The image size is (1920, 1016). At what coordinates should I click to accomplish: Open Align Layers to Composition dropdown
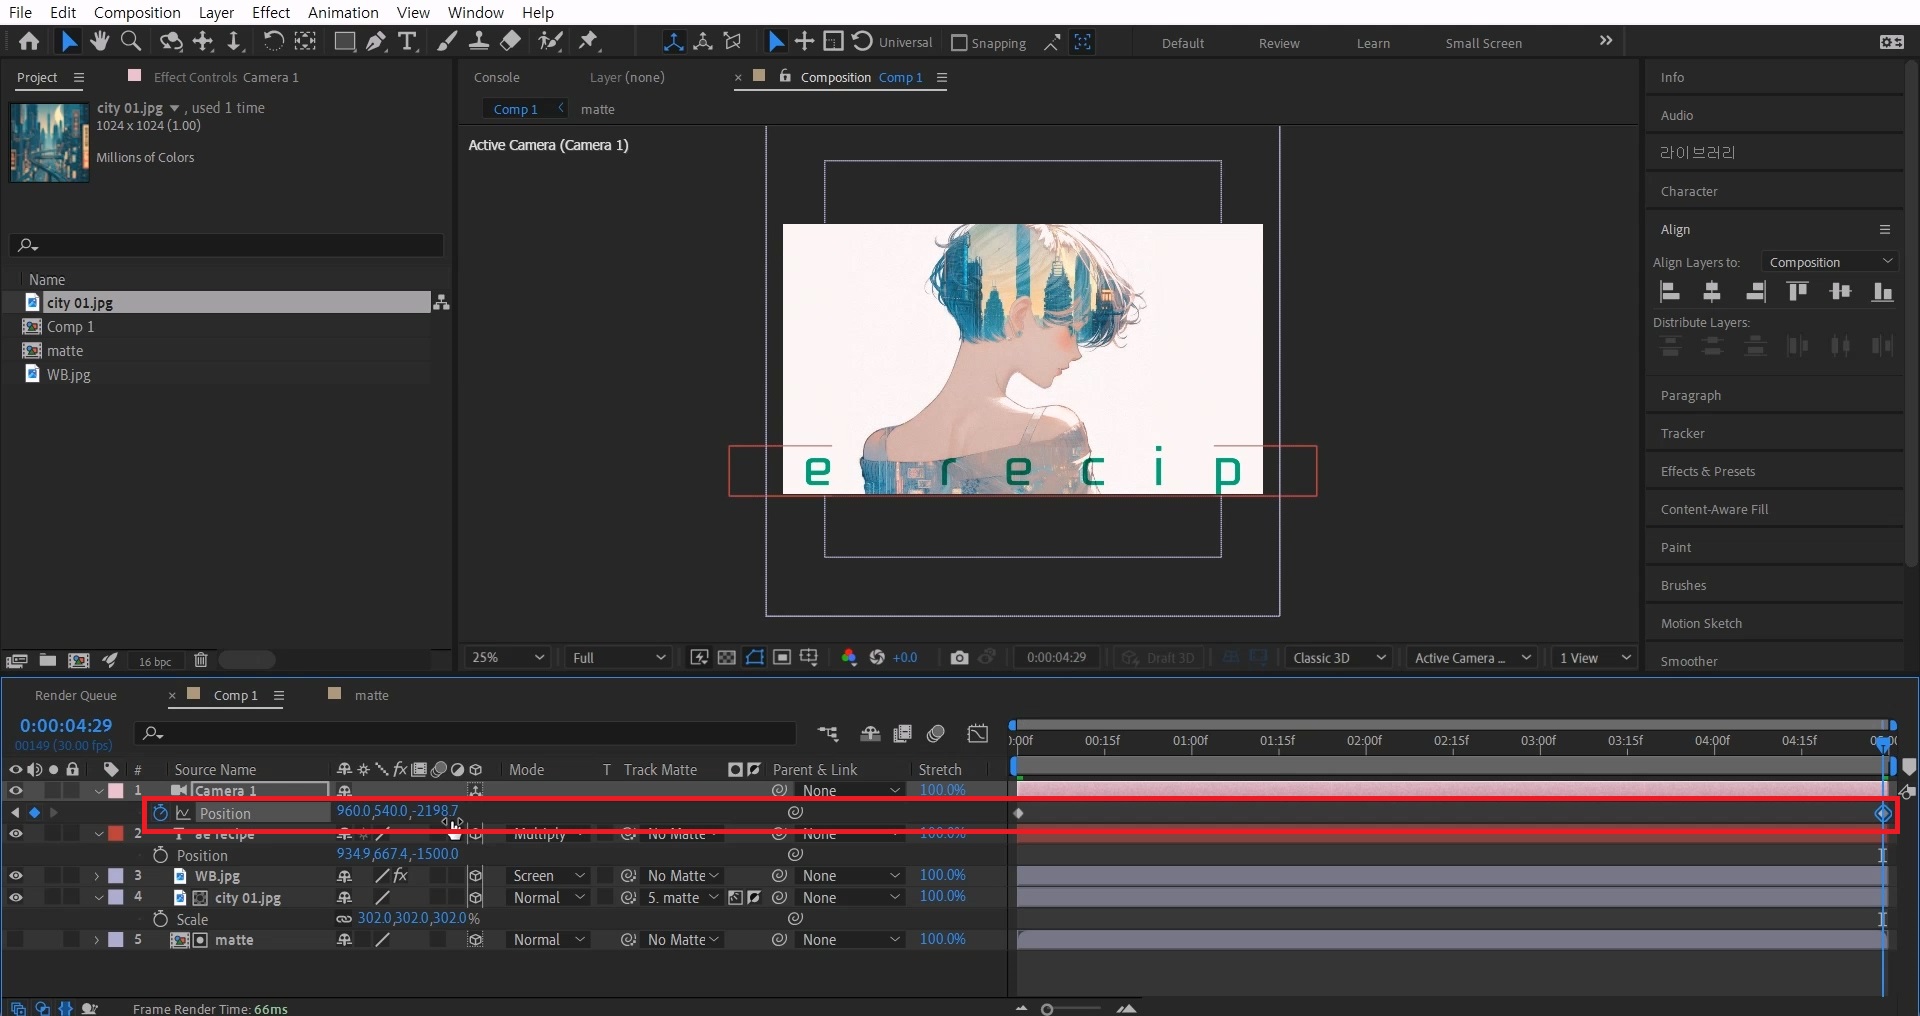pyautogui.click(x=1830, y=262)
